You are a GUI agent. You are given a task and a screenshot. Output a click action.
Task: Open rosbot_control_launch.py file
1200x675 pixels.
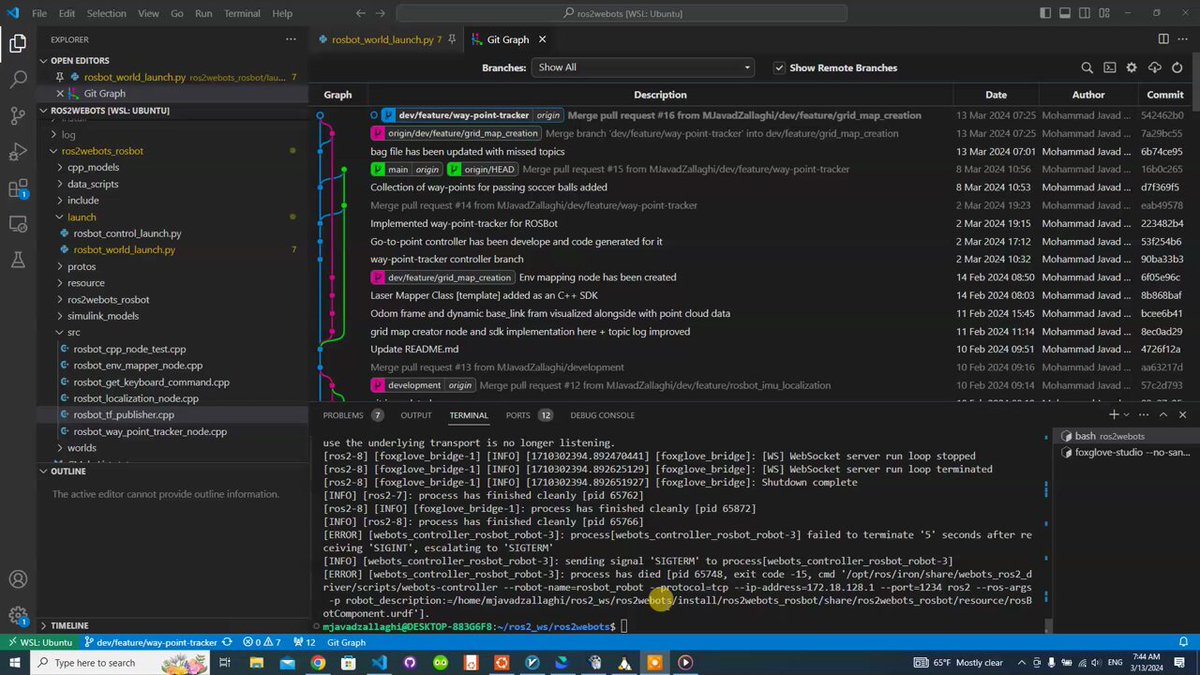point(127,233)
